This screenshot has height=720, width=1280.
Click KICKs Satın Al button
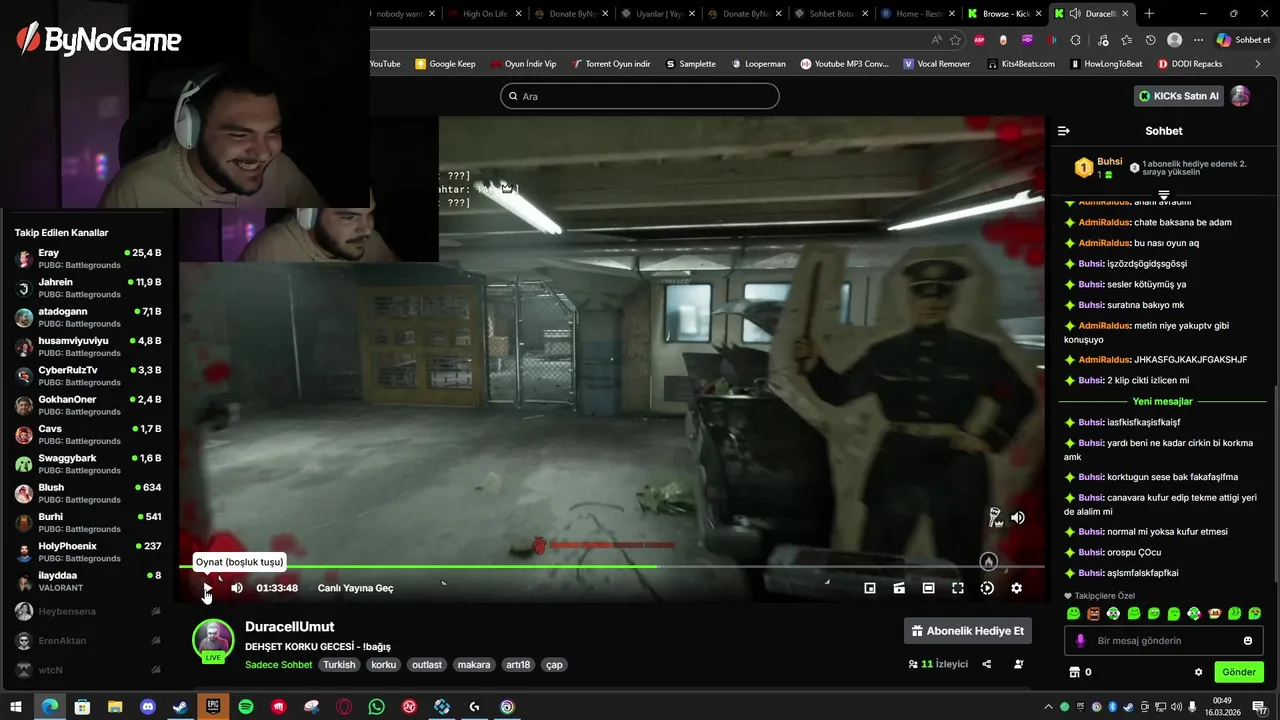1180,96
